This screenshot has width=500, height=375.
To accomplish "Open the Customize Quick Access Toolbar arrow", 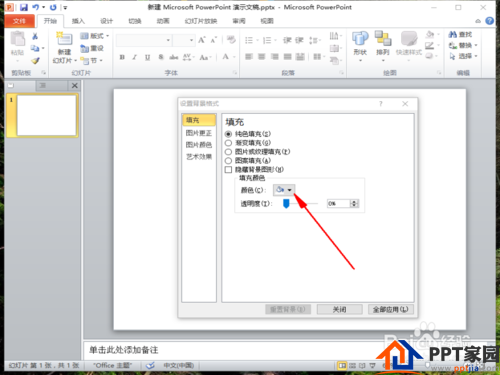I will point(65,7).
